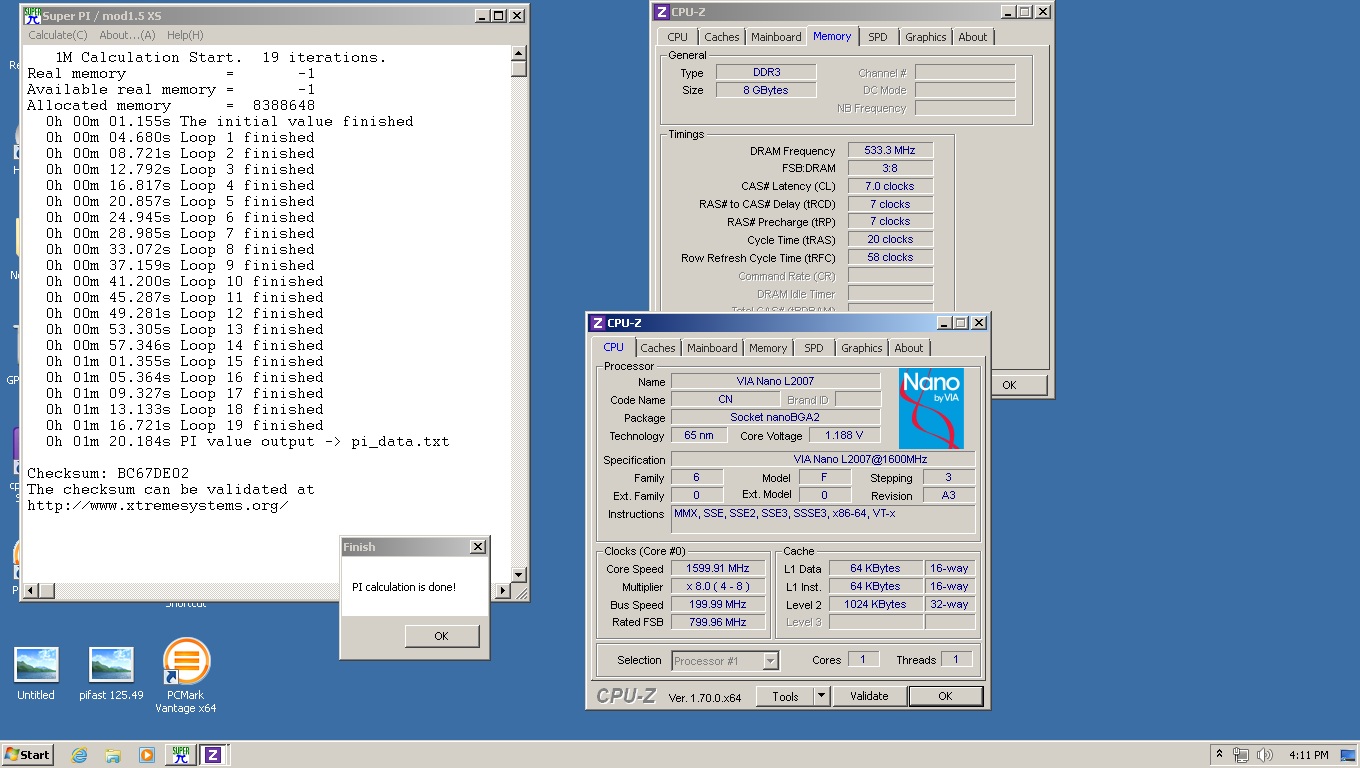Viewport: 1360px width, 768px height.
Task: Show hidden tray icons arrow
Action: (x=1219, y=755)
